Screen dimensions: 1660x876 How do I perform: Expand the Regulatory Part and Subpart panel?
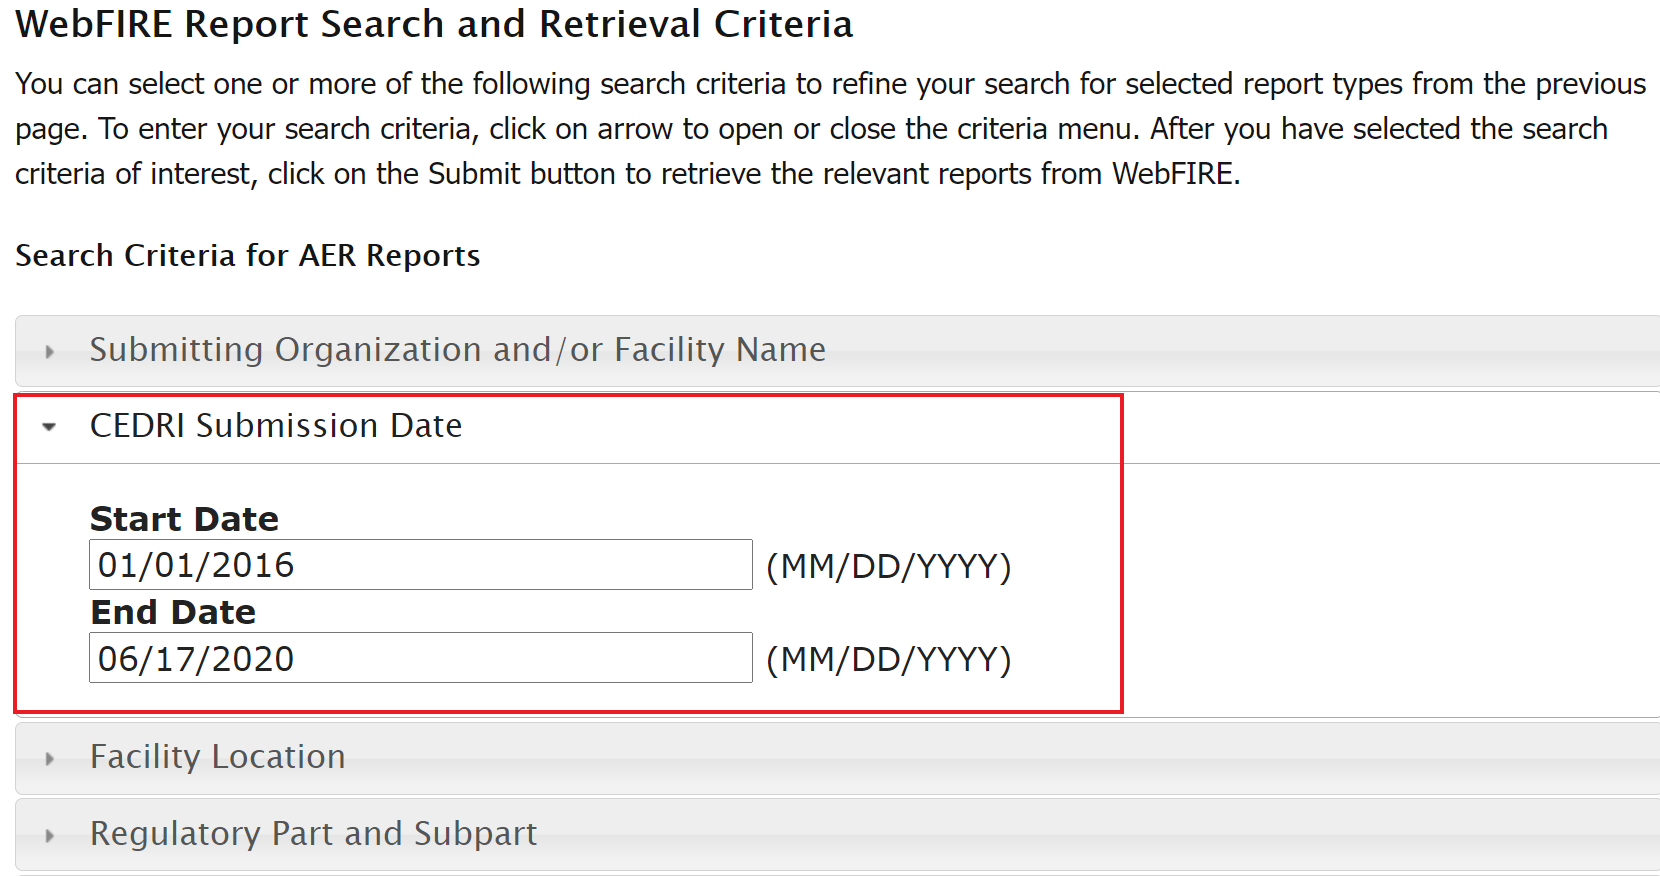[838, 834]
